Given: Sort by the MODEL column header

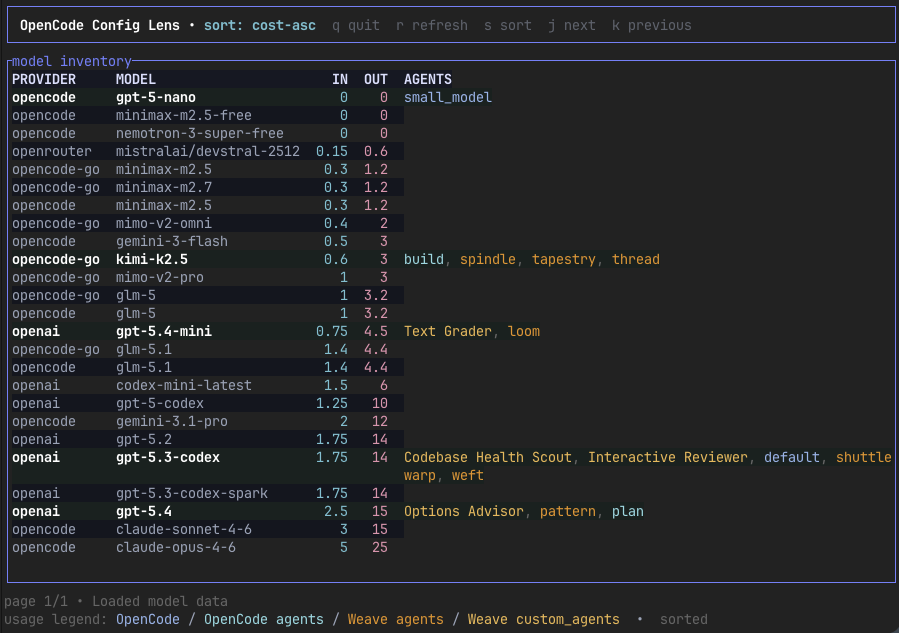Looking at the screenshot, I should click(x=135, y=79).
